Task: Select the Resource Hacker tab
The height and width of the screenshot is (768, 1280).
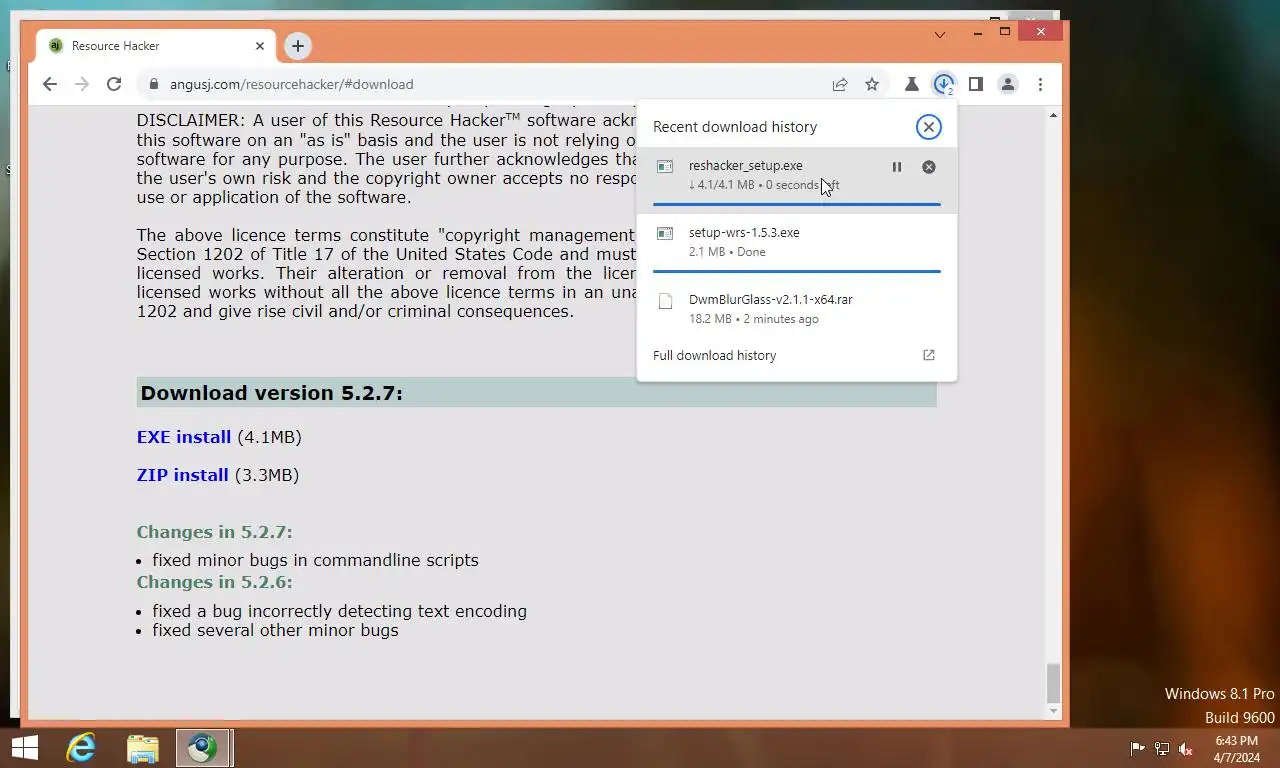Action: (155, 46)
